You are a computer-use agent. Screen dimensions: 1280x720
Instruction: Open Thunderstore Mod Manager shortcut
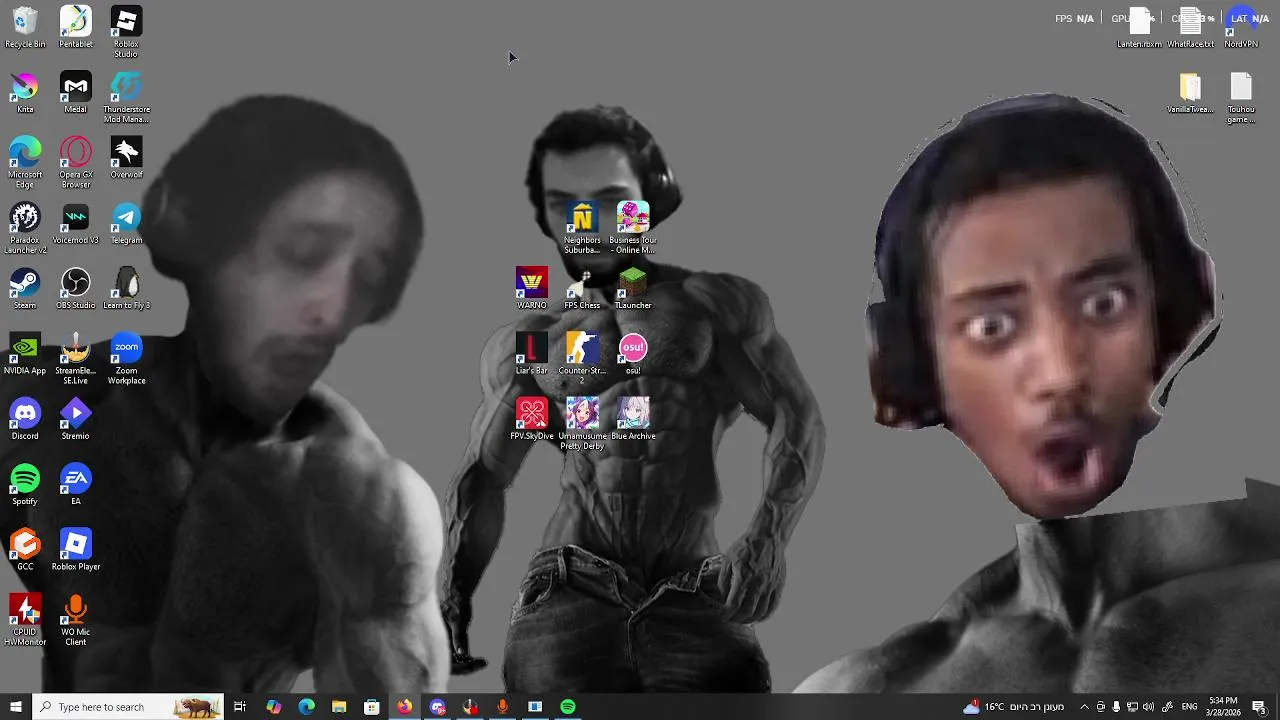(126, 98)
